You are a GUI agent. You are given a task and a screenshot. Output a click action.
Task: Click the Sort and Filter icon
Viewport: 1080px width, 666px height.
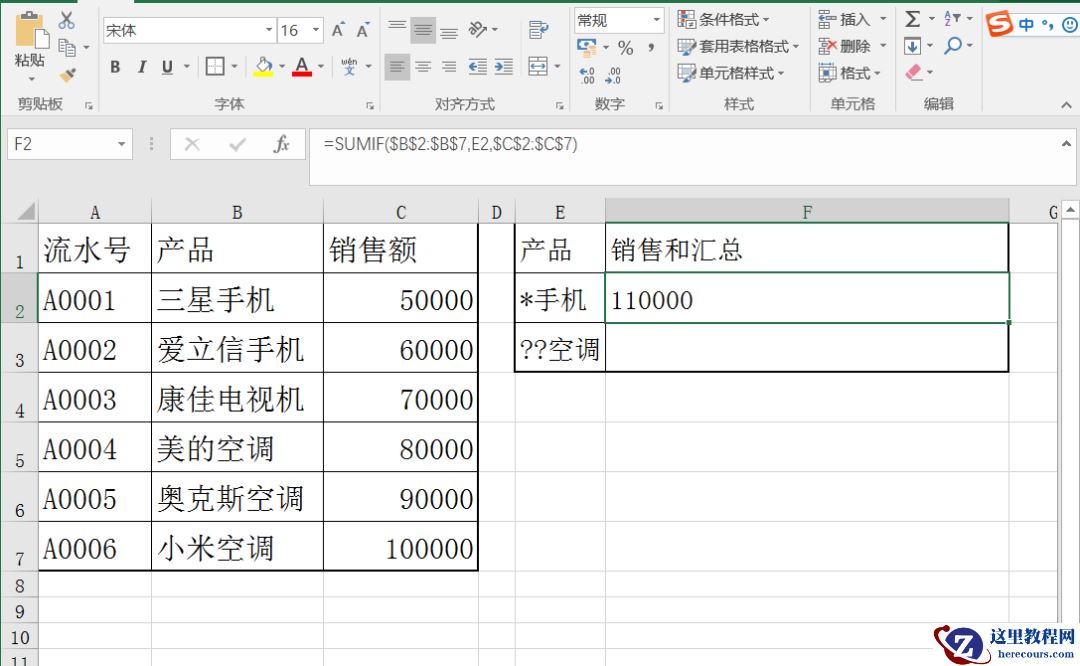[952, 19]
